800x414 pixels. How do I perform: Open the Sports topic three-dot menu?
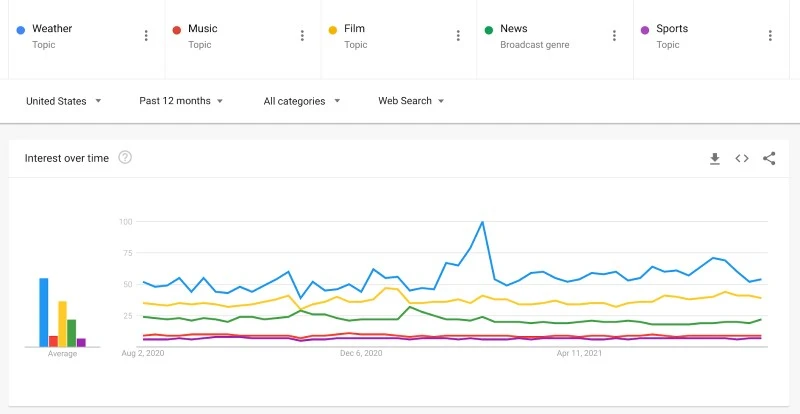(770, 36)
